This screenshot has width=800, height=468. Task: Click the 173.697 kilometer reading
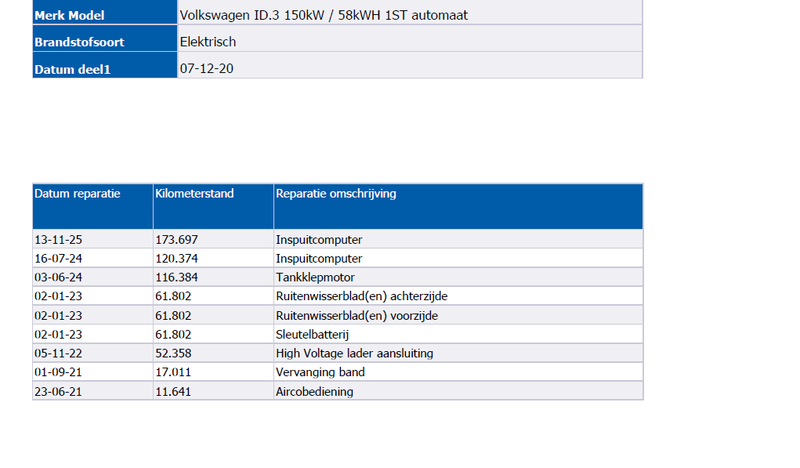coord(177,240)
